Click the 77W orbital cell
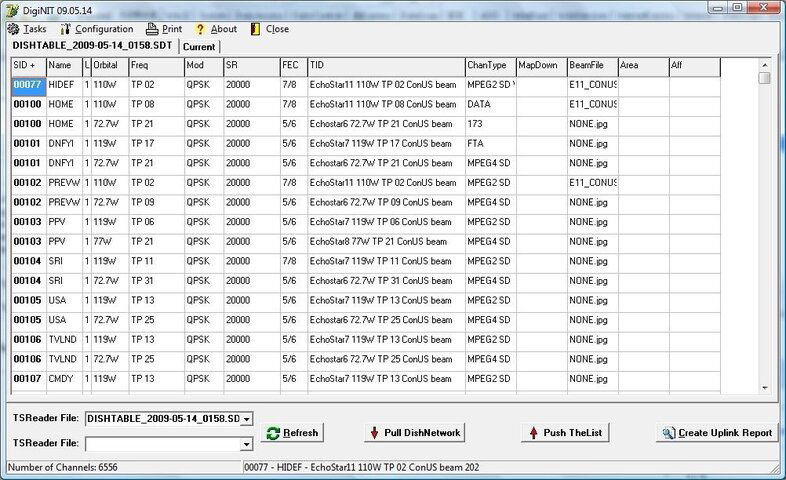 pos(110,242)
